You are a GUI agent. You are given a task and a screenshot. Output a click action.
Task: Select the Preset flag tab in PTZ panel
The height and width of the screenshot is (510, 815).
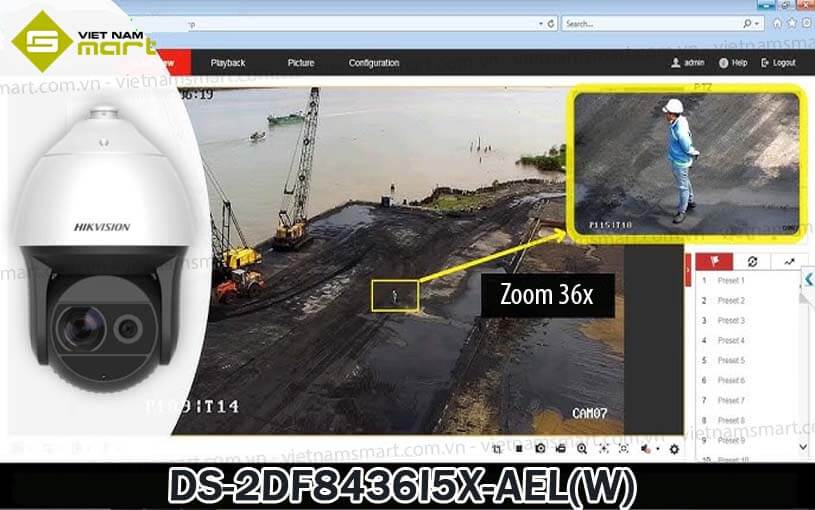pyautogui.click(x=714, y=261)
